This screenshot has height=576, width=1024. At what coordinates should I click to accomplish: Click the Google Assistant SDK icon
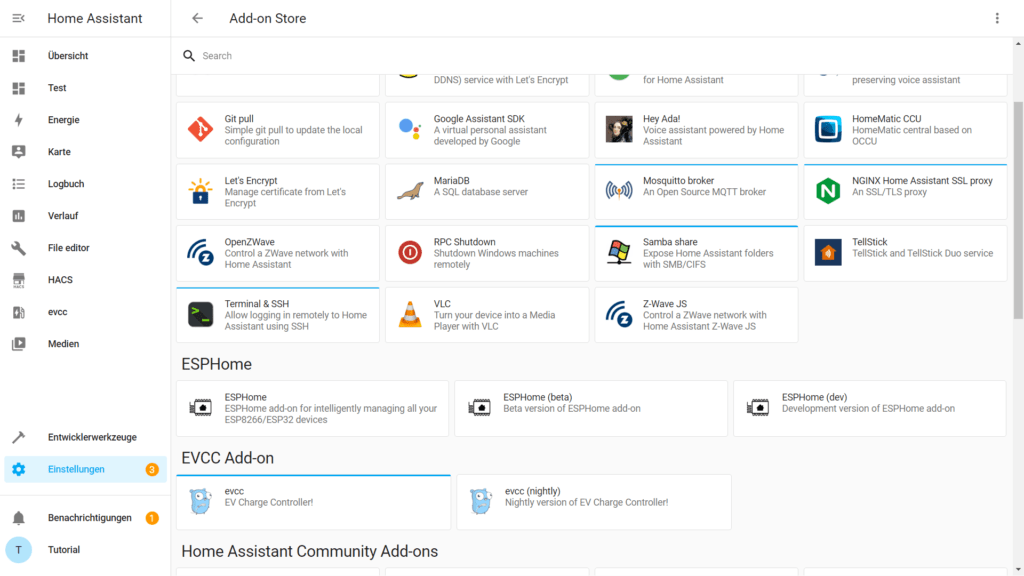click(411, 128)
